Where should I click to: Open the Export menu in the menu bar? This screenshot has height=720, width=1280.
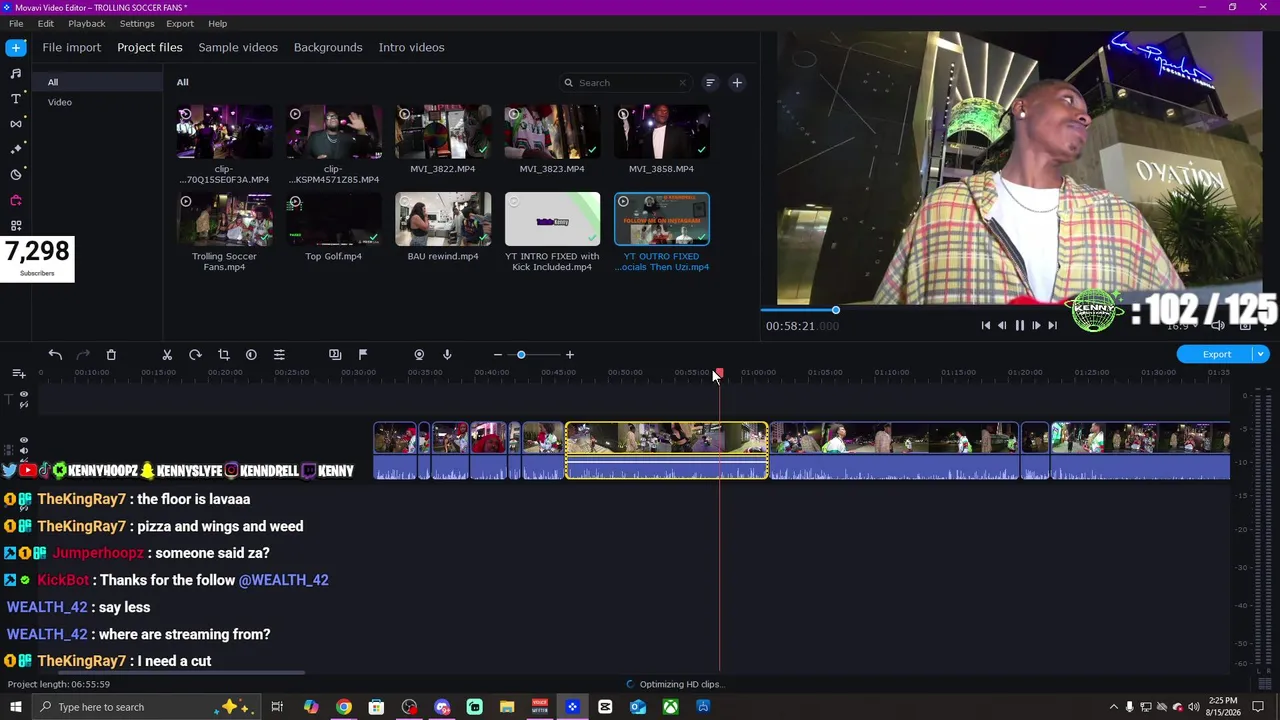click(x=180, y=23)
